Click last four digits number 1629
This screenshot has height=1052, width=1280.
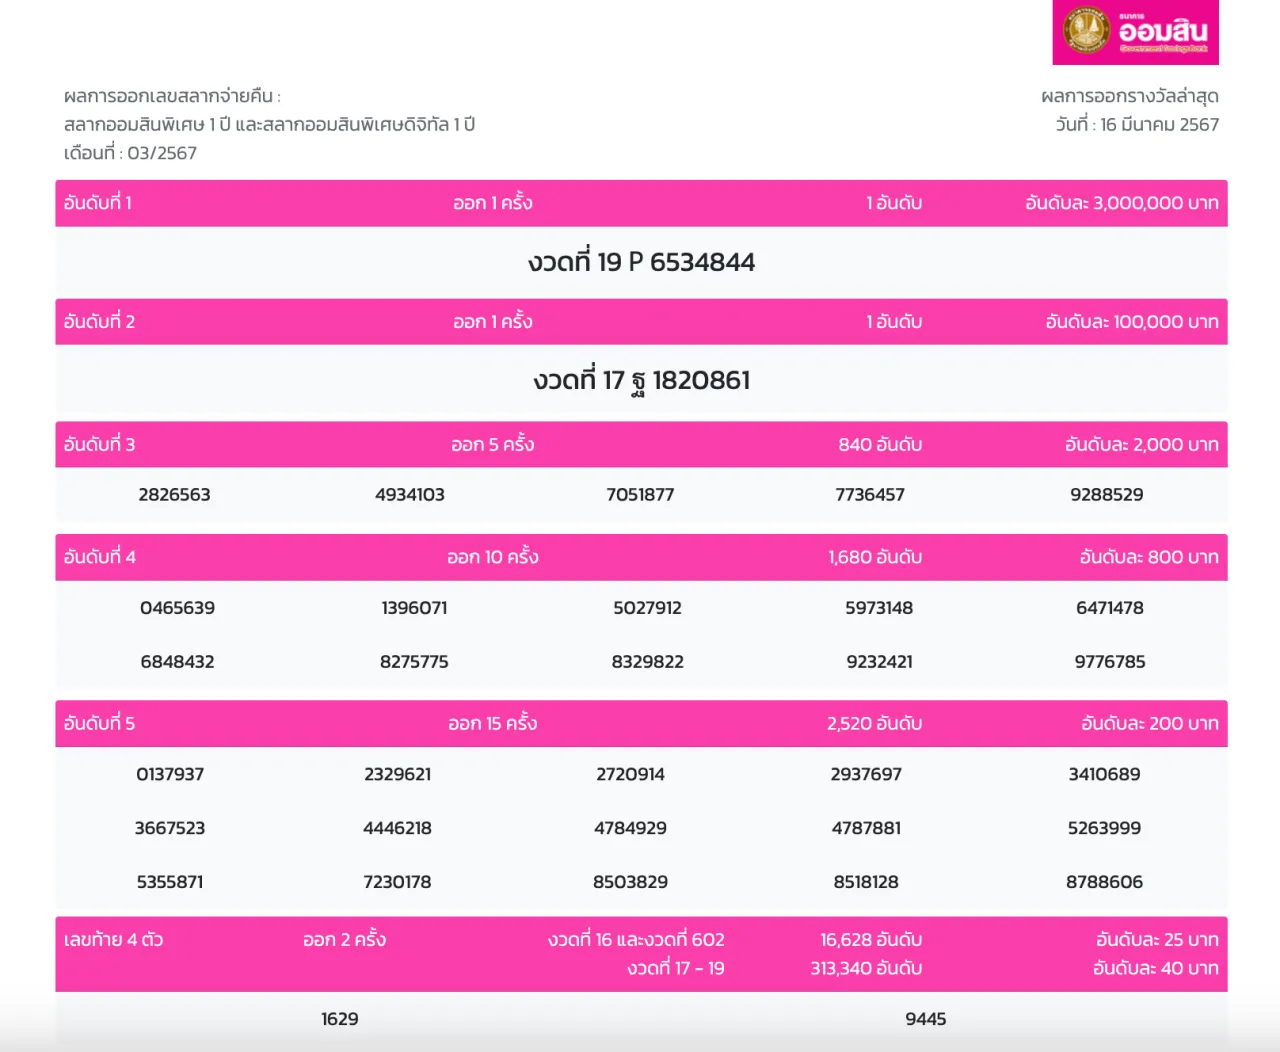click(339, 1019)
